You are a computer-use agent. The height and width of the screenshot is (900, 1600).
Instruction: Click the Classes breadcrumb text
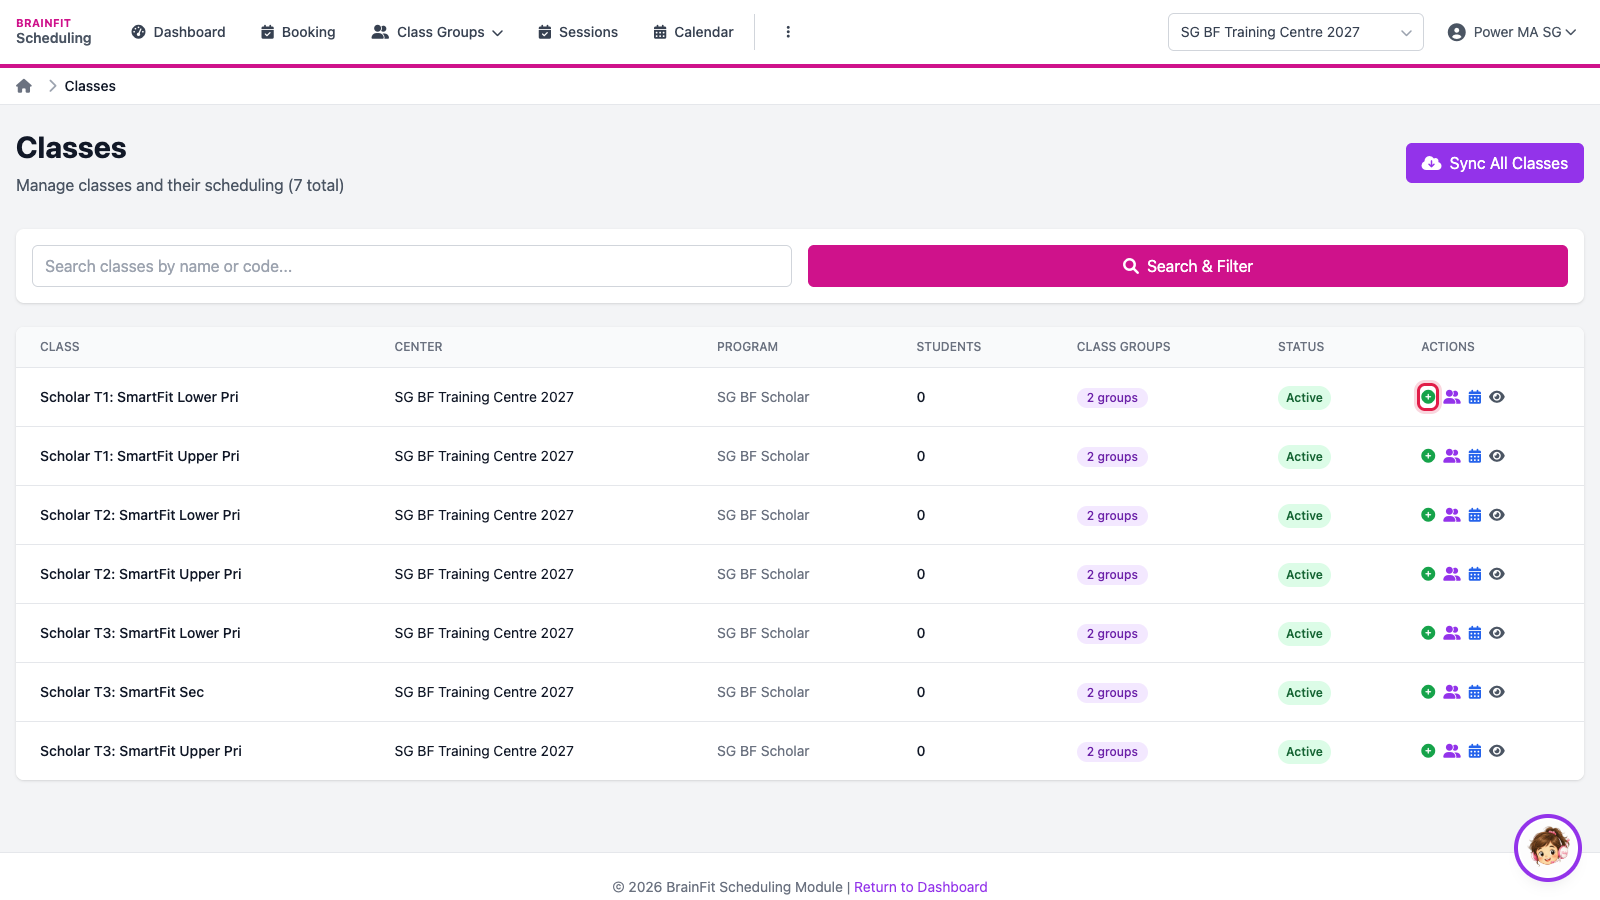tap(90, 86)
